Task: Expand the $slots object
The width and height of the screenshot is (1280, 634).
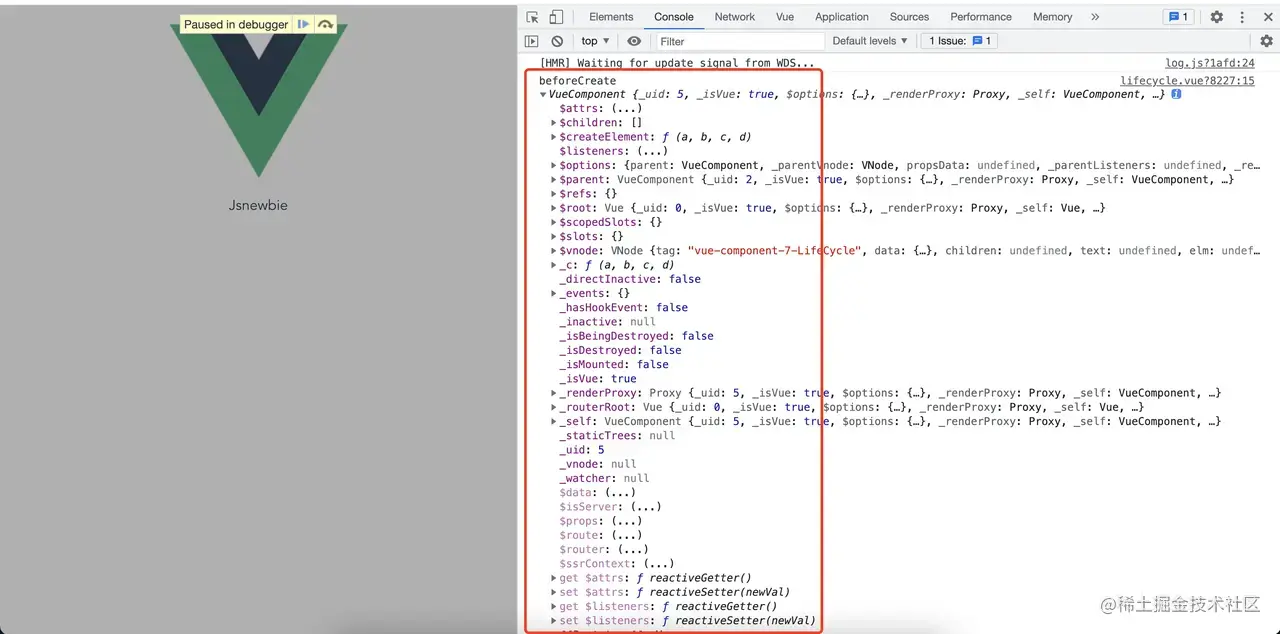Action: point(554,237)
